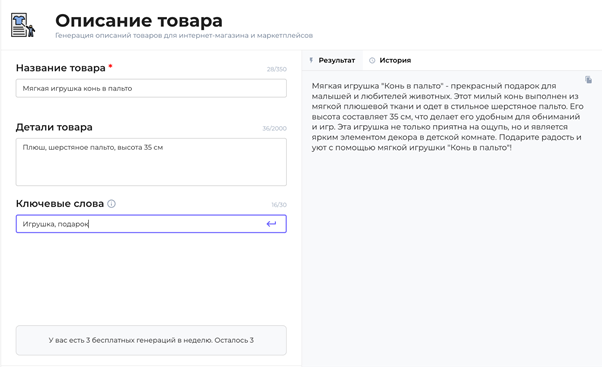Click the 16/30 keyword counter
The width and height of the screenshot is (602, 367).
point(279,205)
